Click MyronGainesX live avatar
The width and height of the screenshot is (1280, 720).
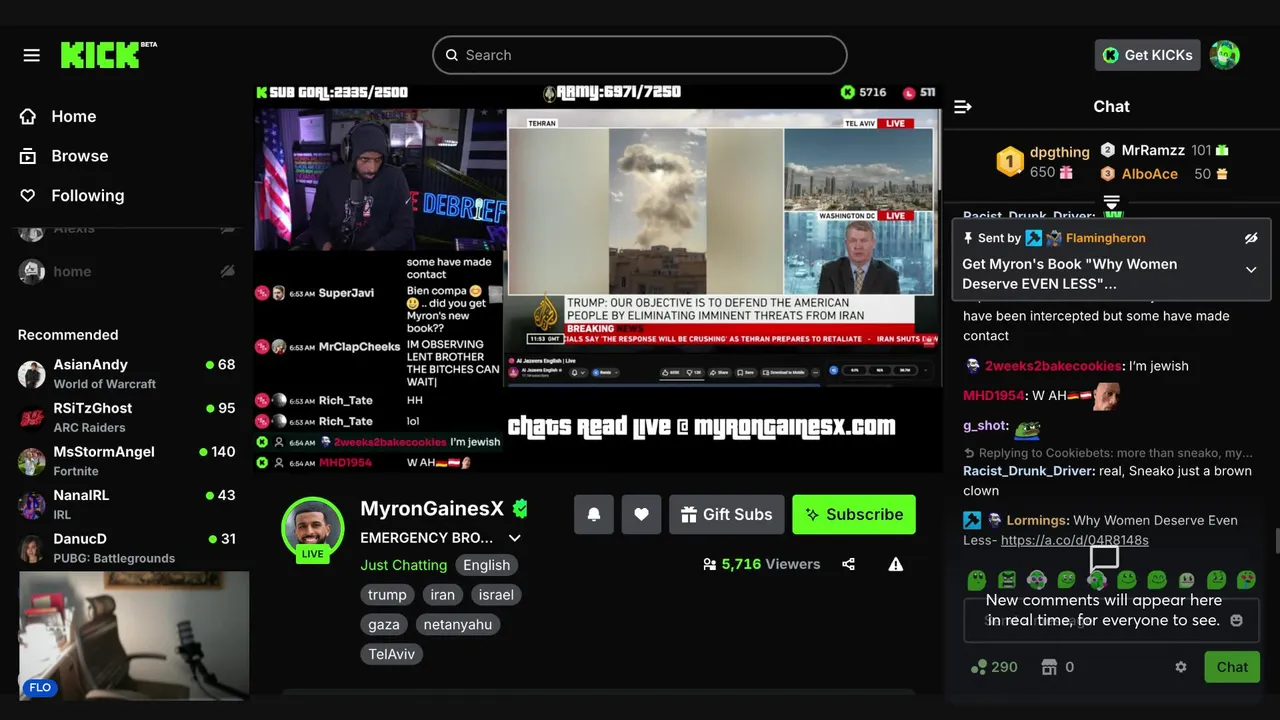(x=313, y=528)
